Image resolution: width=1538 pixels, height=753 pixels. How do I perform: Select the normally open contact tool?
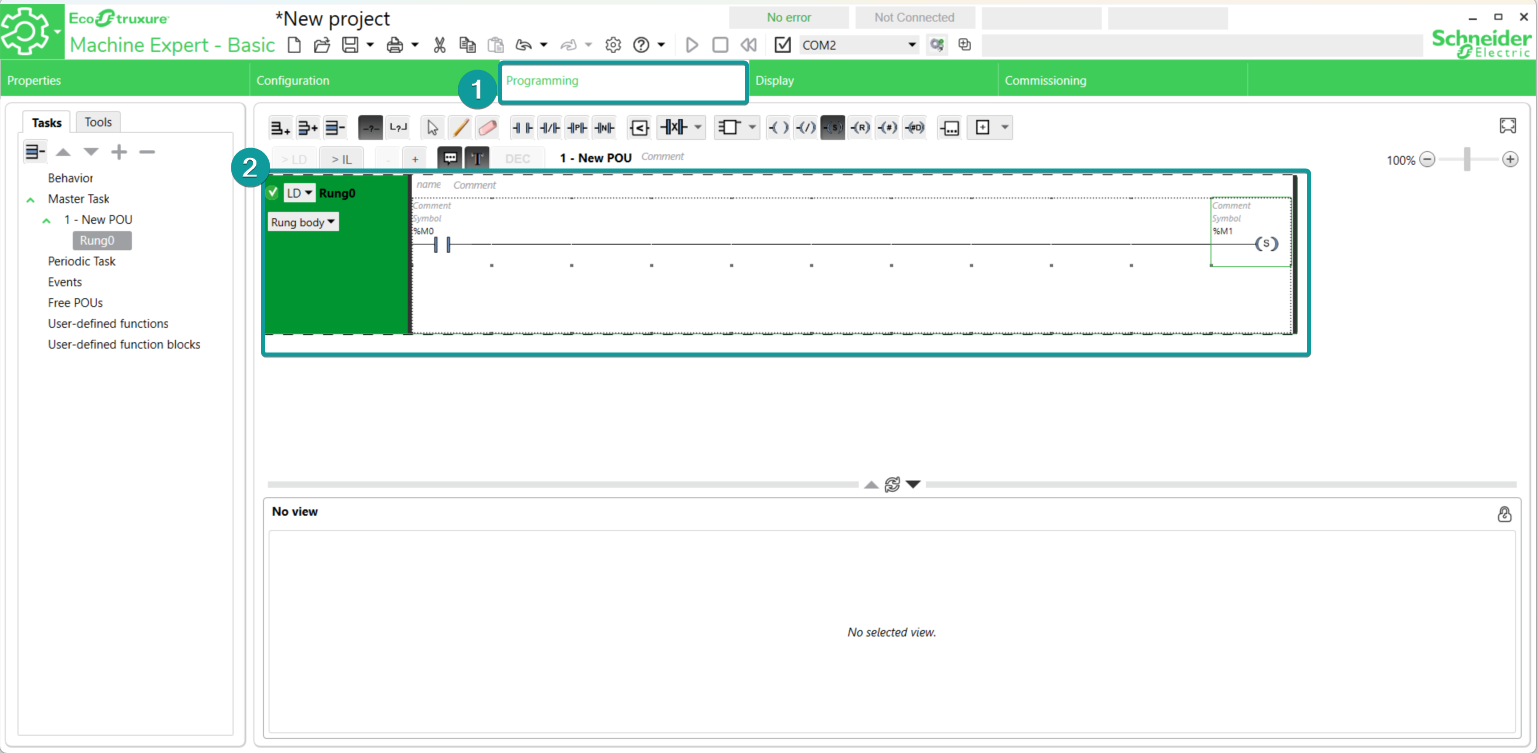(522, 127)
